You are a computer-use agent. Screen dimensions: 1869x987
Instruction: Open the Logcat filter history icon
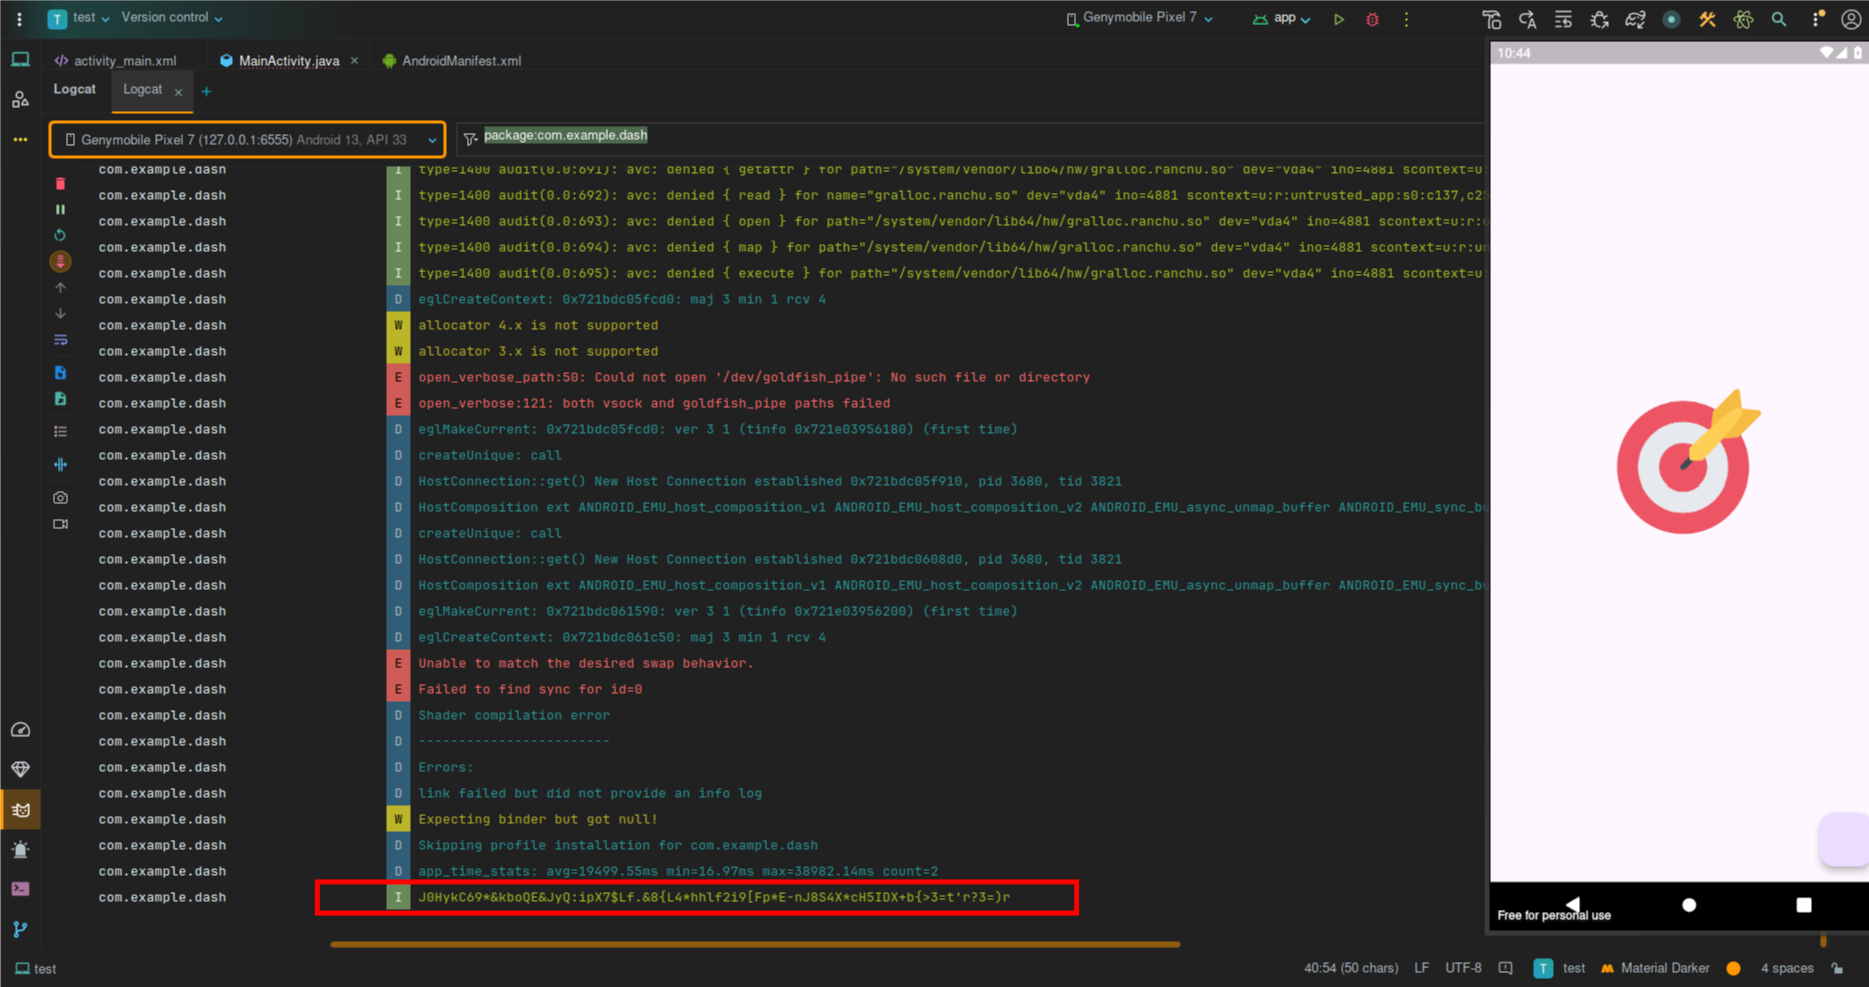tap(470, 140)
